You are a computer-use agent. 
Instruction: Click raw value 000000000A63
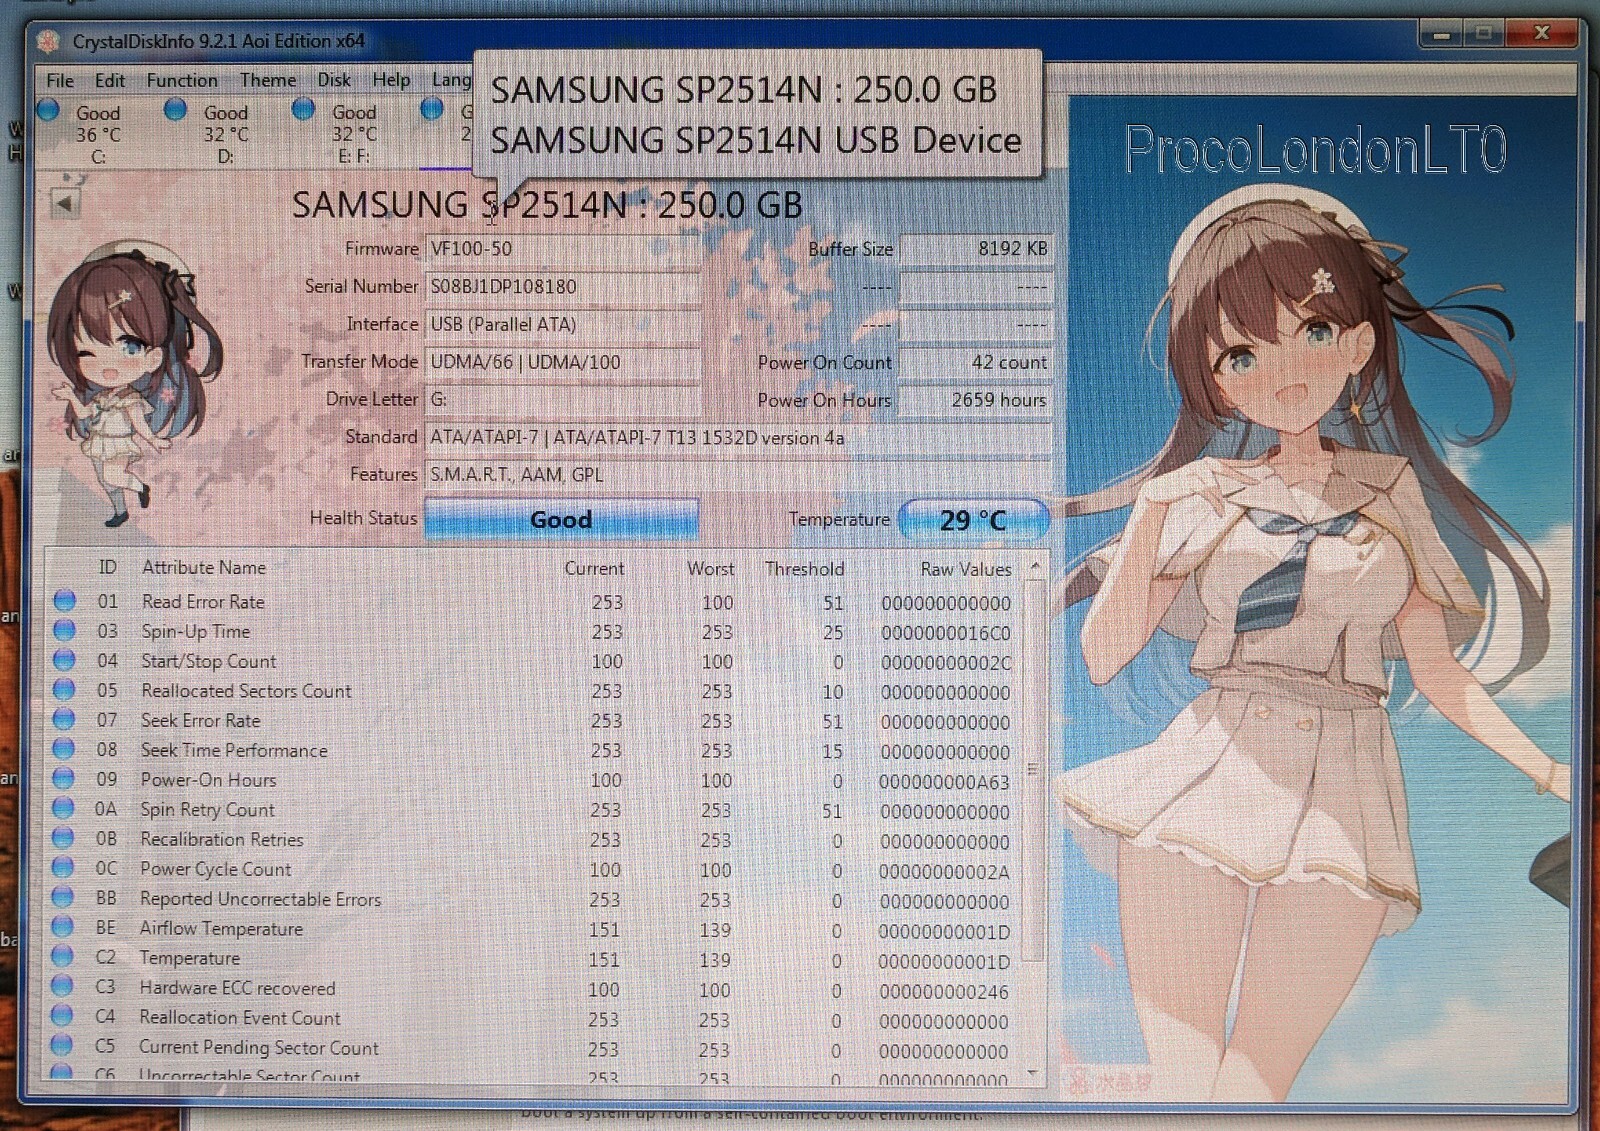tap(944, 783)
